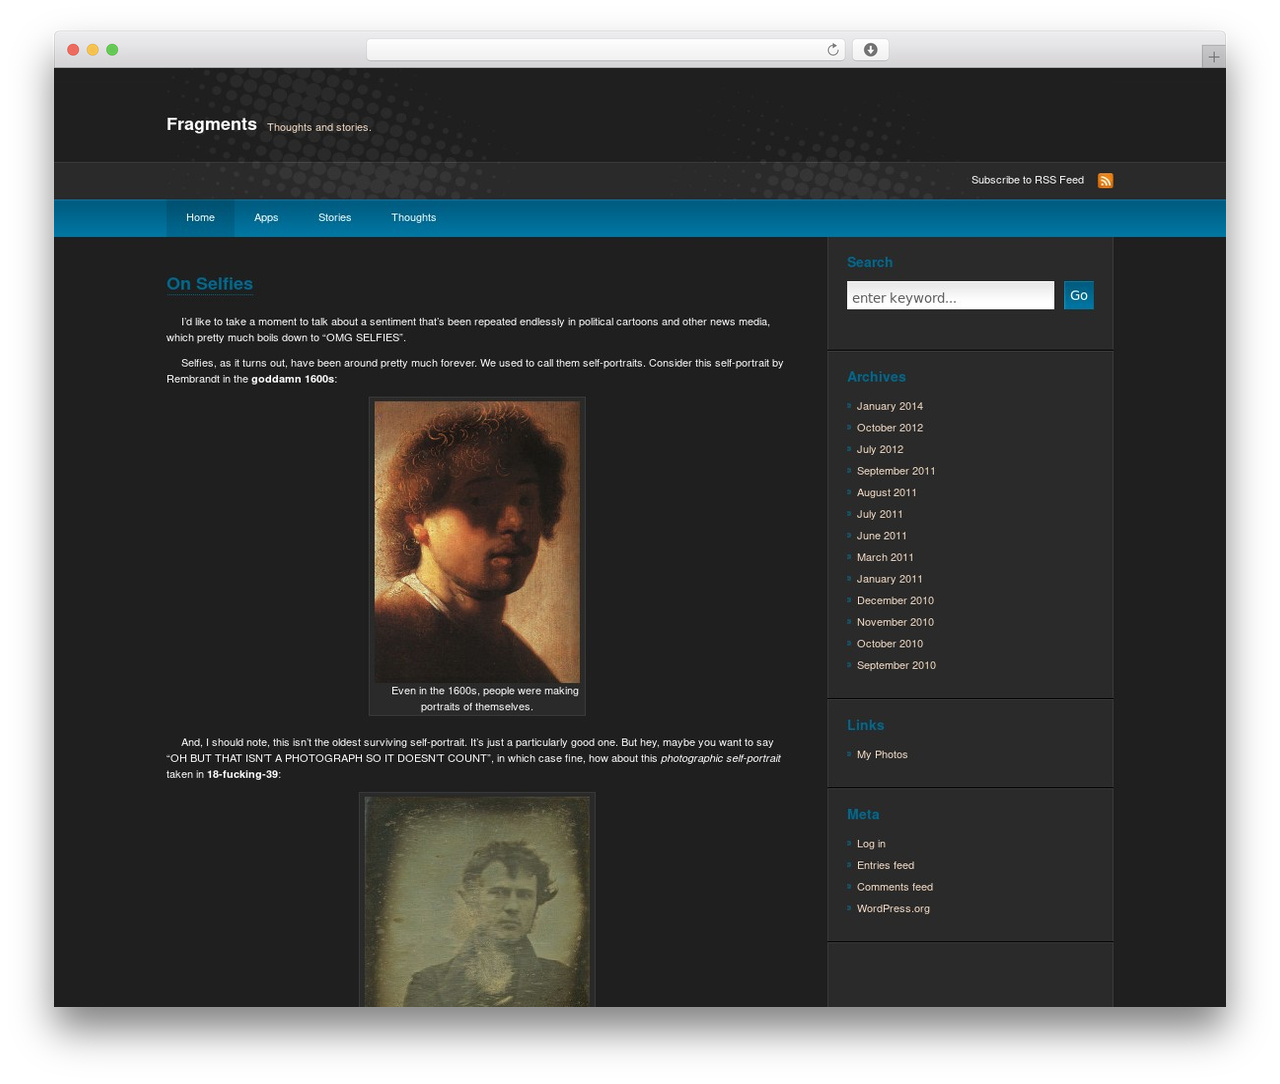Image resolution: width=1280 pixels, height=1084 pixels.
Task: Open the On Selfies post title
Action: pyautogui.click(x=210, y=284)
